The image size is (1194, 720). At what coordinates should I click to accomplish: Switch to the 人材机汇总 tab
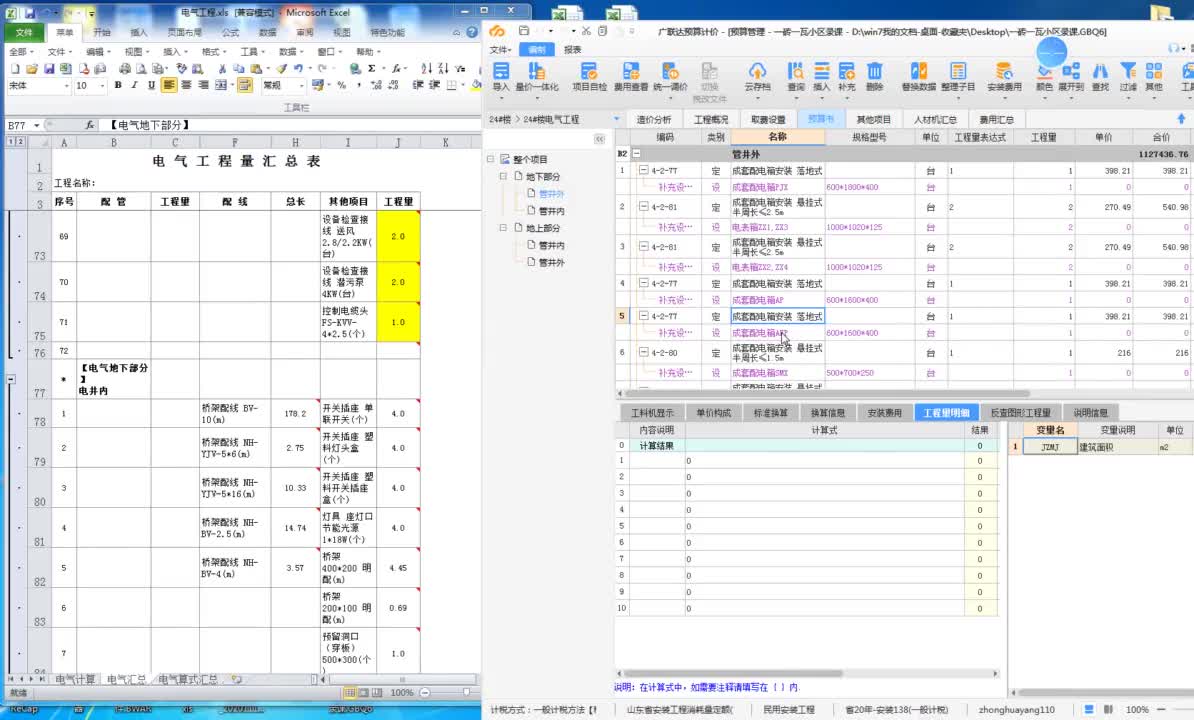point(934,119)
